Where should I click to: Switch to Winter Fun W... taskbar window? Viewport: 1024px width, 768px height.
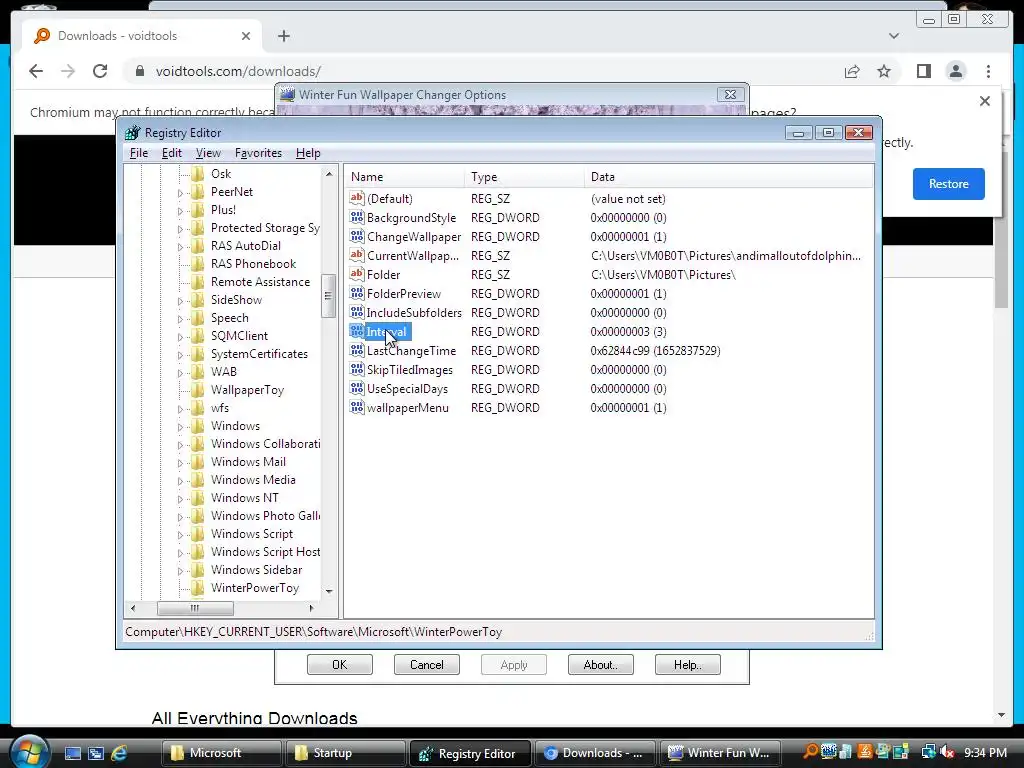click(x=722, y=753)
